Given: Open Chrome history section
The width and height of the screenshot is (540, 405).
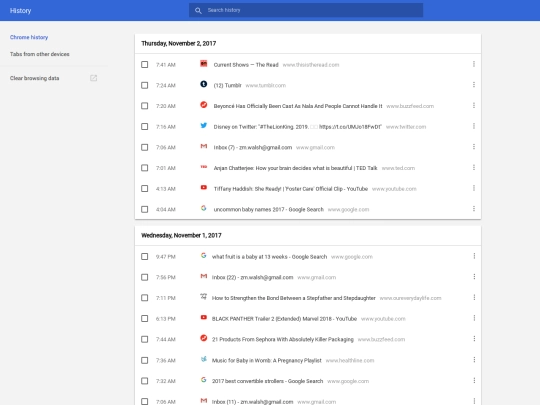Looking at the screenshot, I should click(x=29, y=37).
